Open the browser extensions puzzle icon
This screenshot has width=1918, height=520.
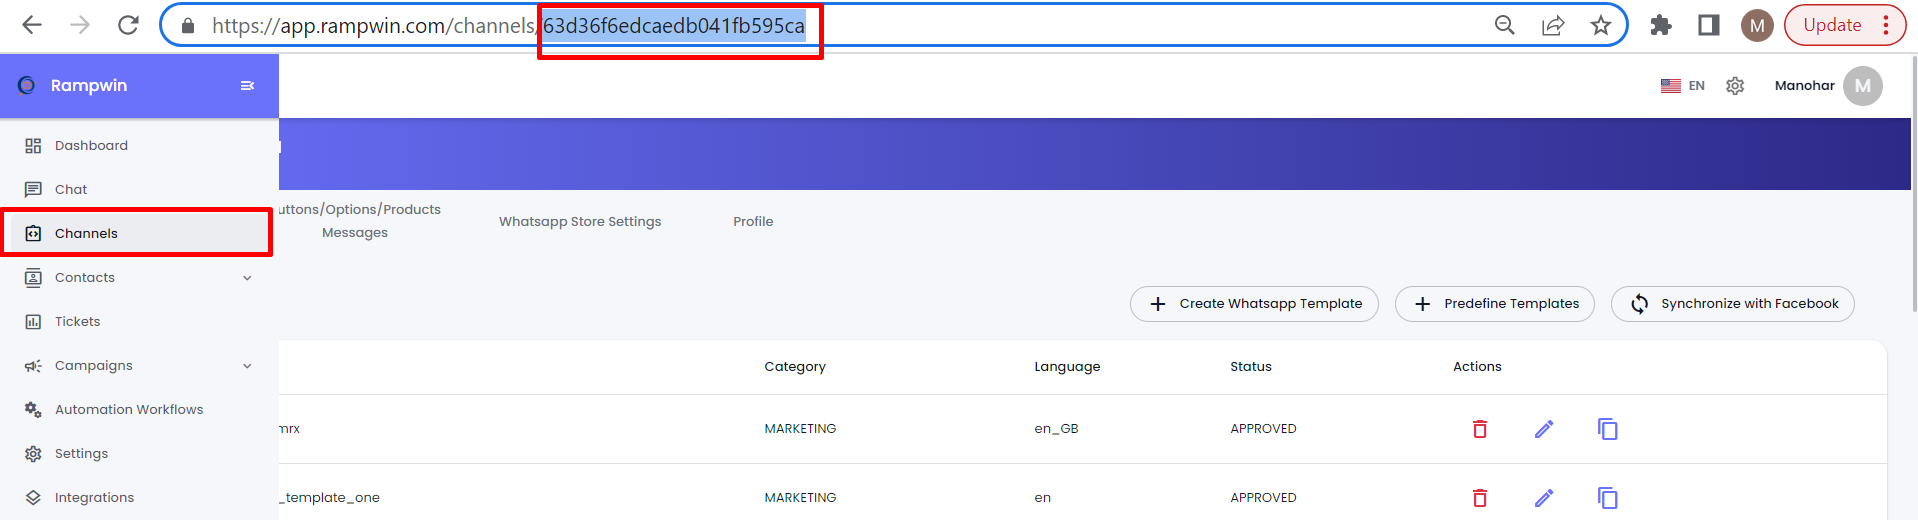1660,26
